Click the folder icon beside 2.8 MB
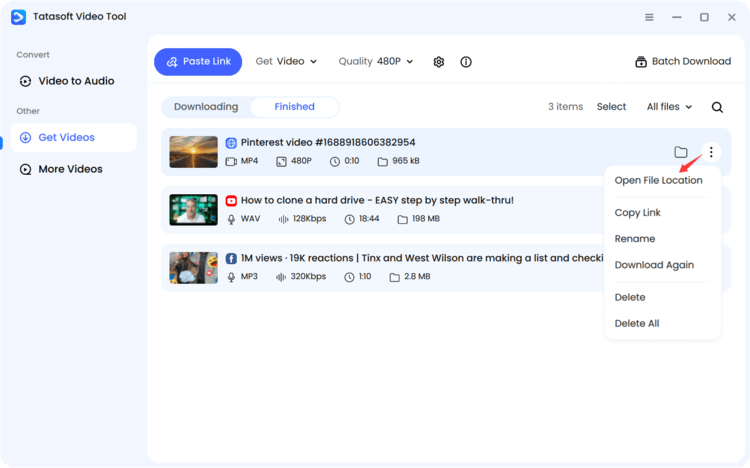This screenshot has height=468, width=750. (x=395, y=277)
